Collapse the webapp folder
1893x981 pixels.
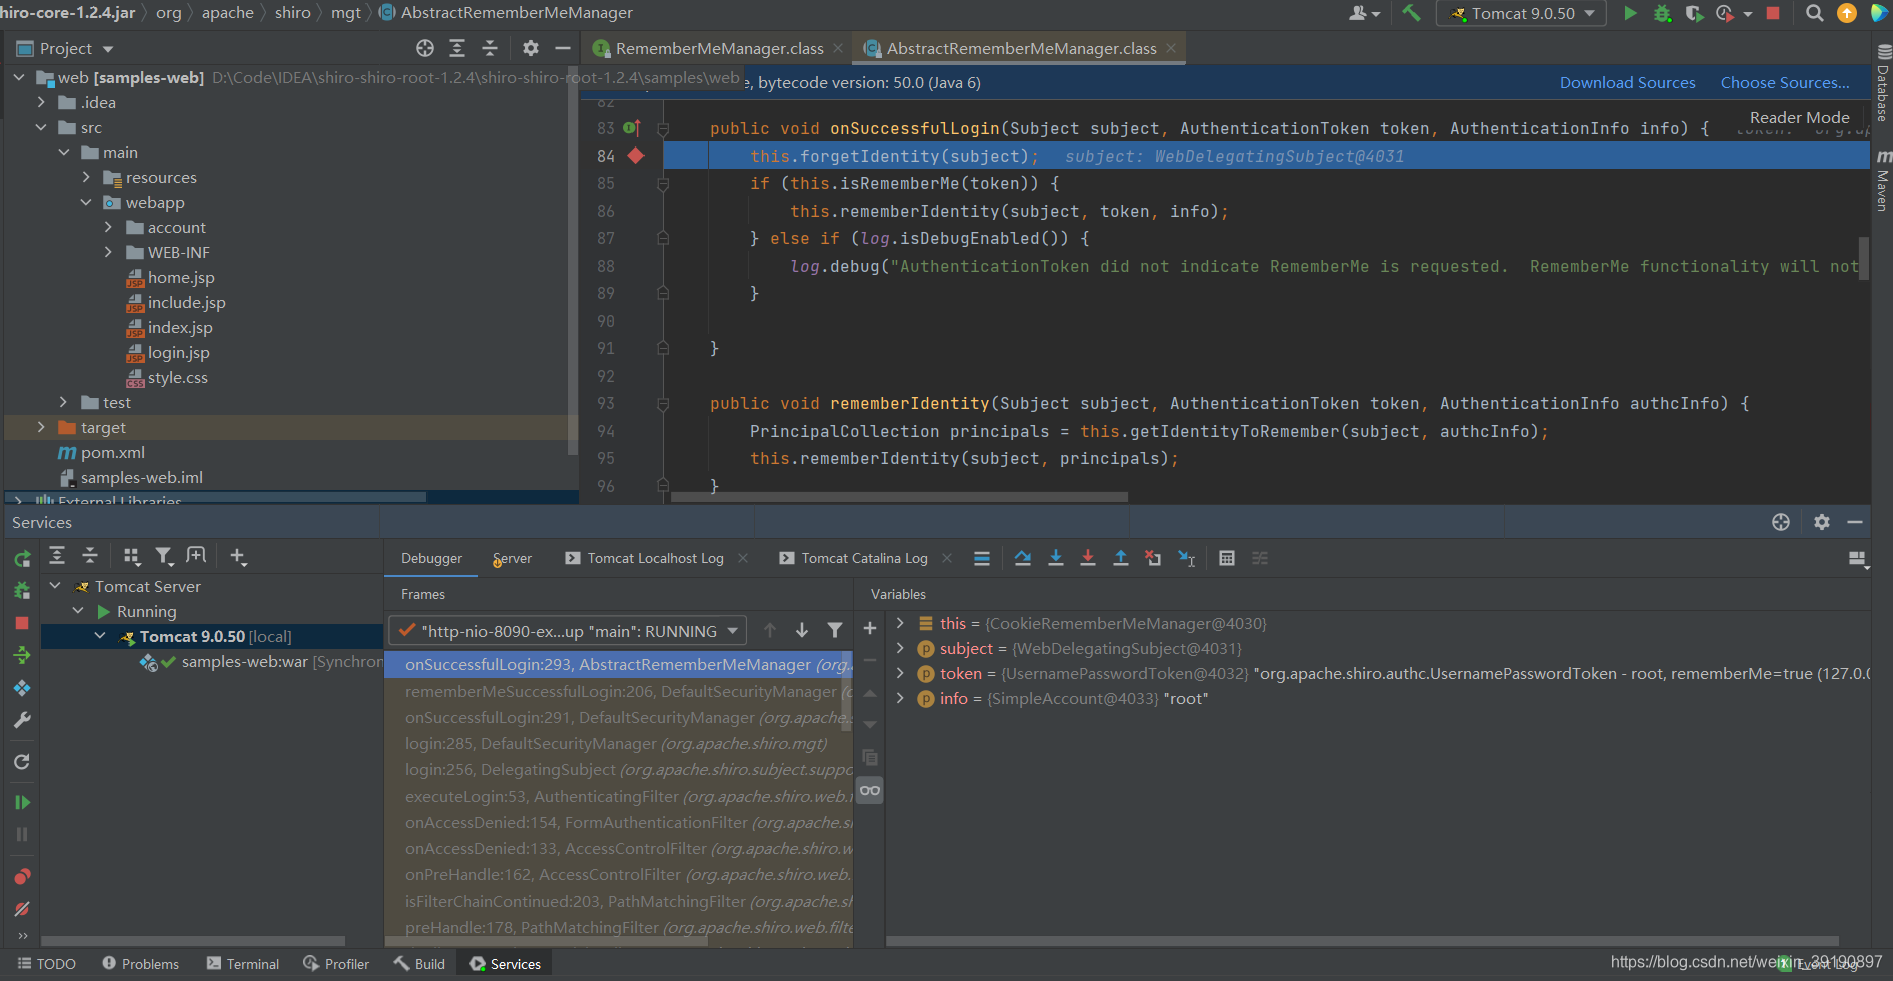point(86,202)
